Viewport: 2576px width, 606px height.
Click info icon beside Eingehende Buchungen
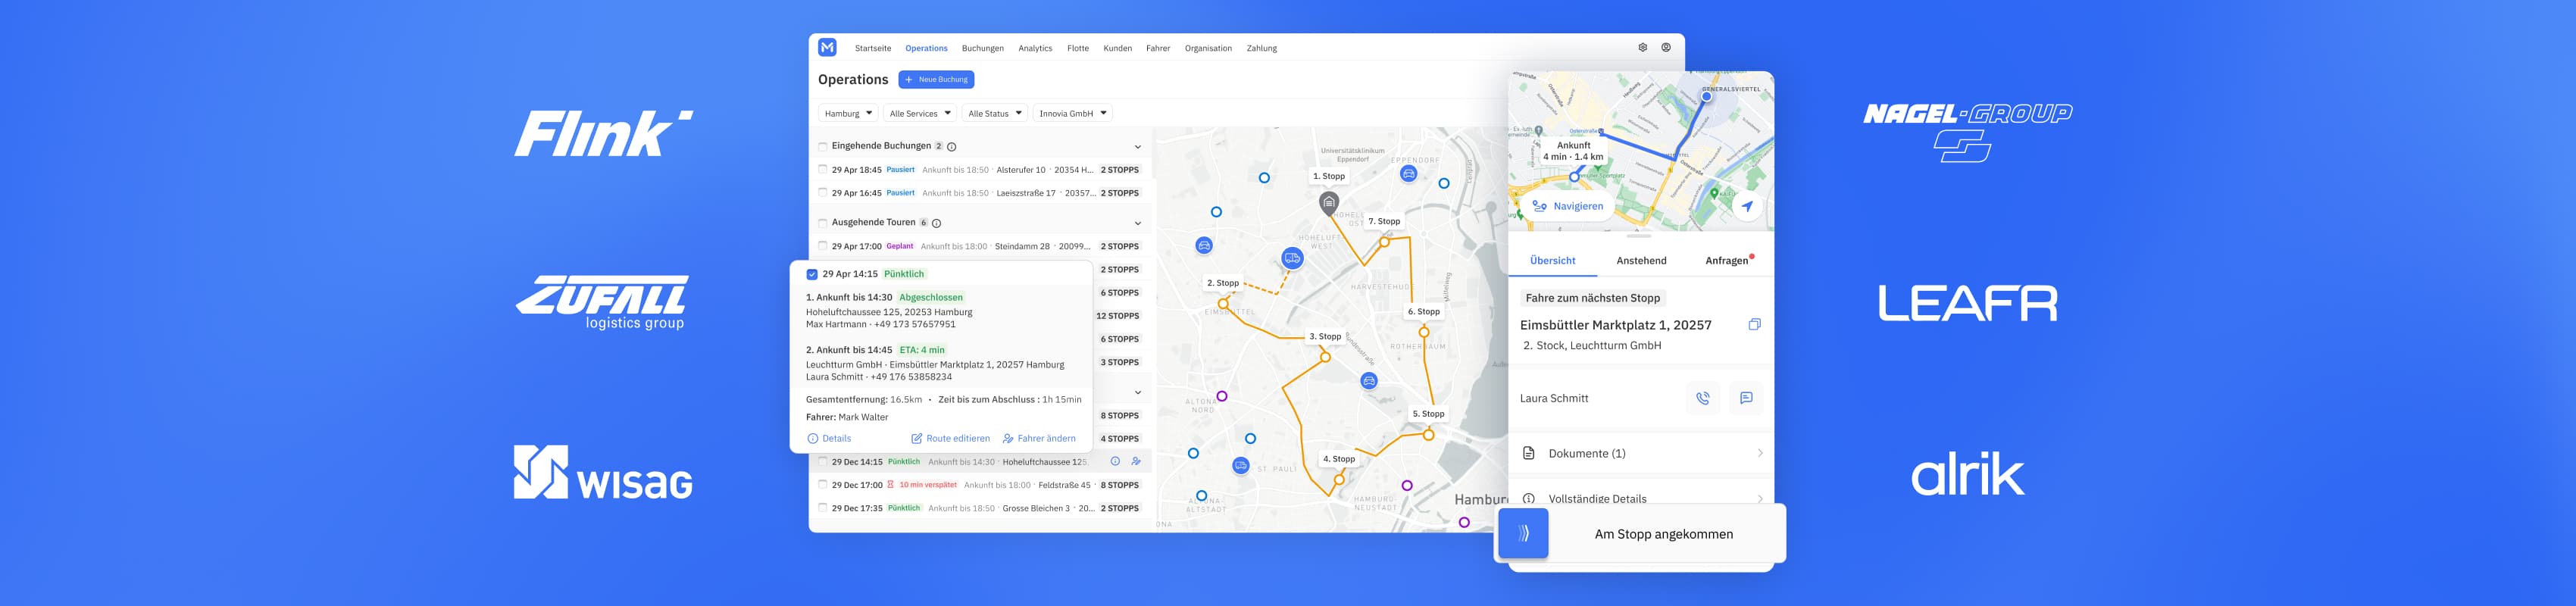(952, 146)
